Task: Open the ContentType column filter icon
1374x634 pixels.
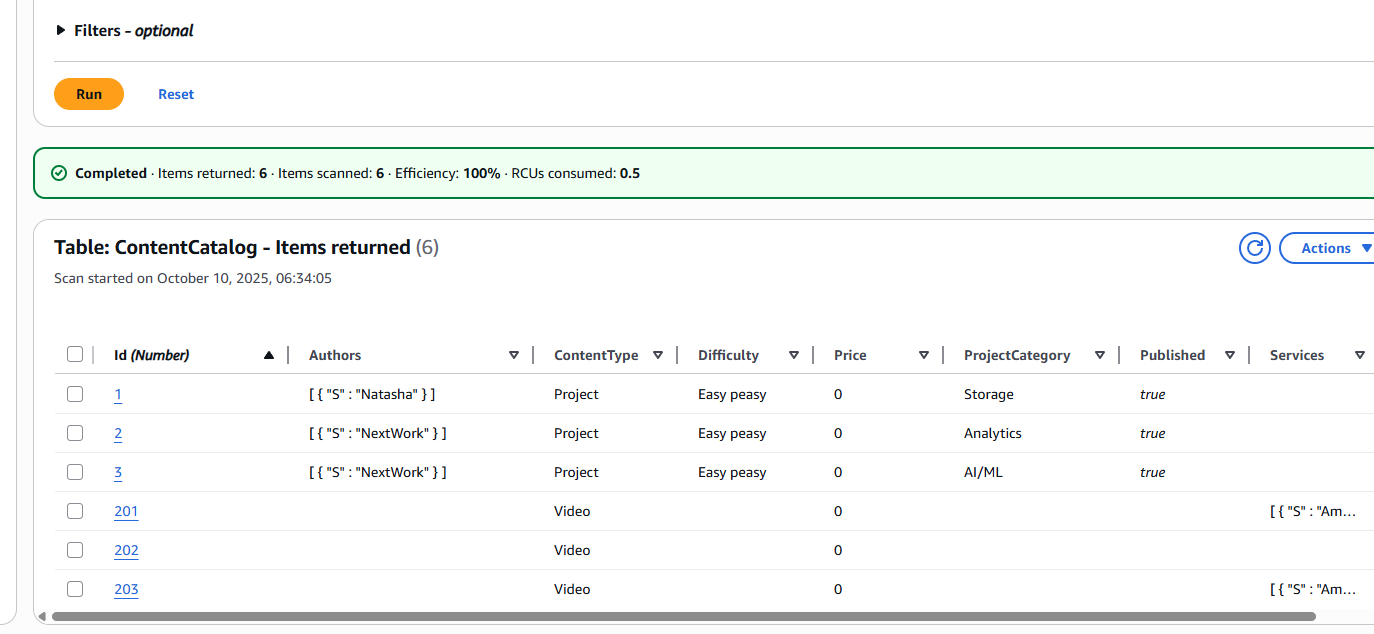Action: click(x=658, y=354)
